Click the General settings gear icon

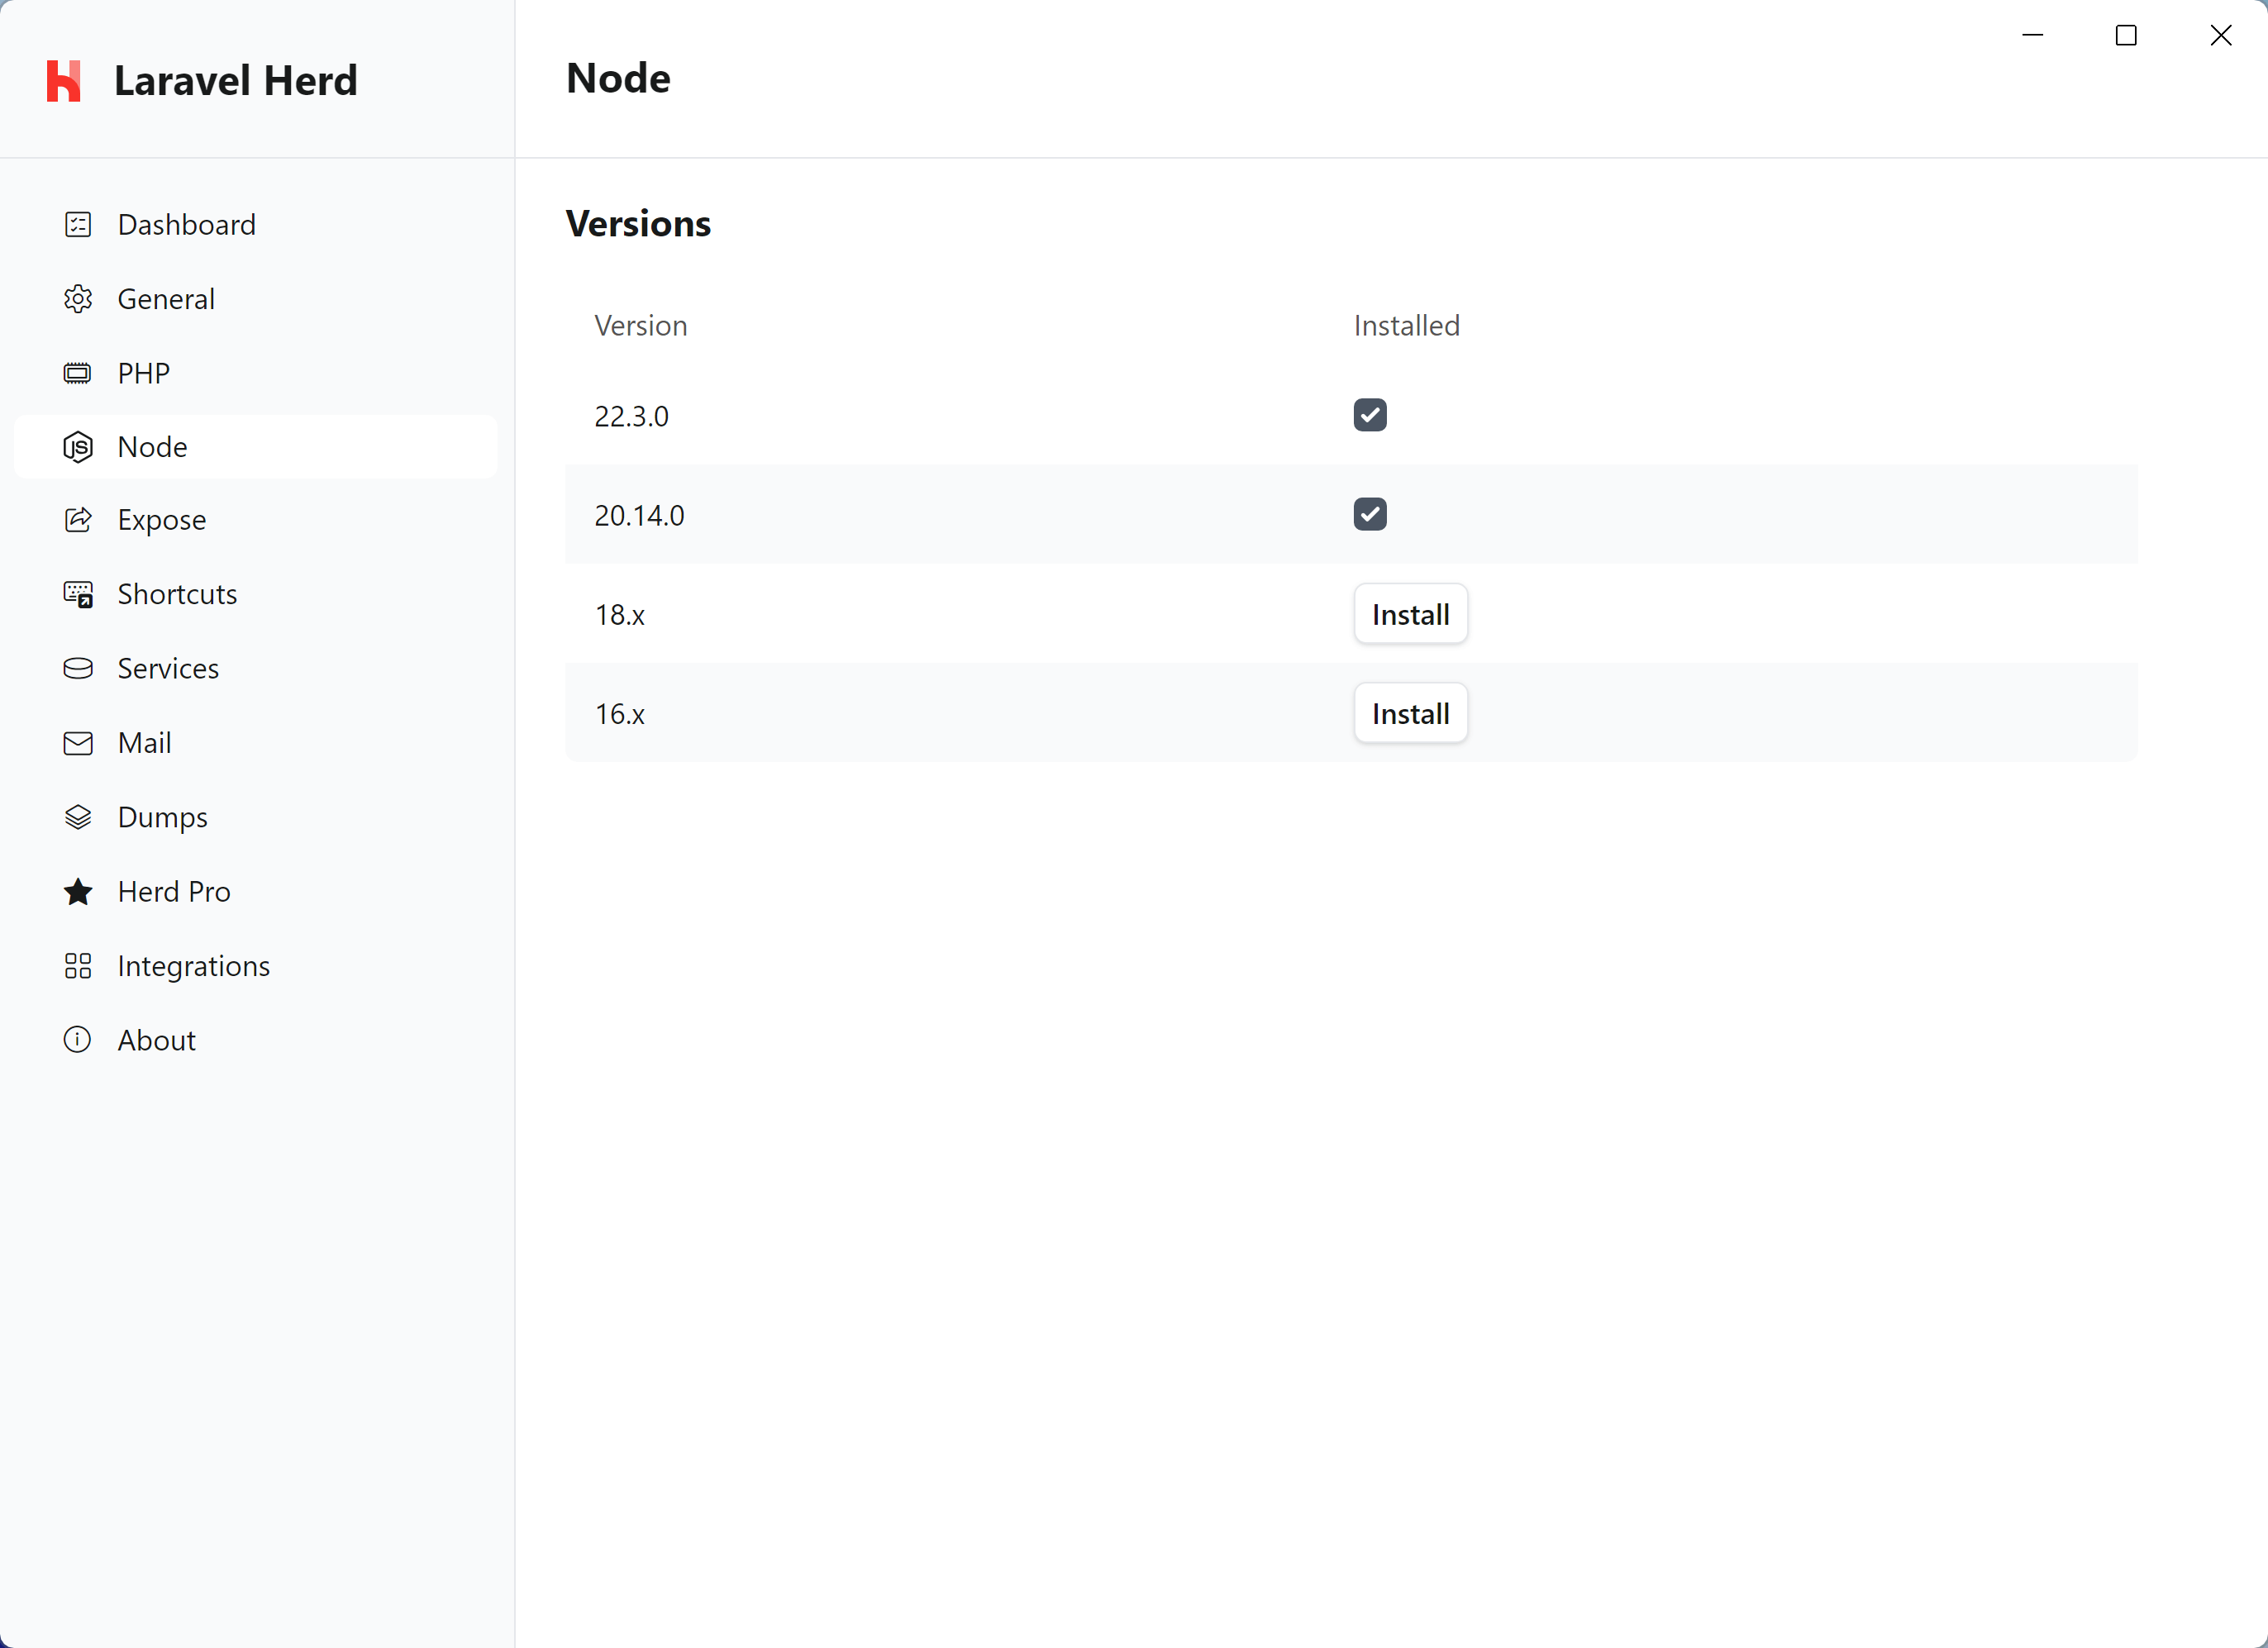point(77,298)
